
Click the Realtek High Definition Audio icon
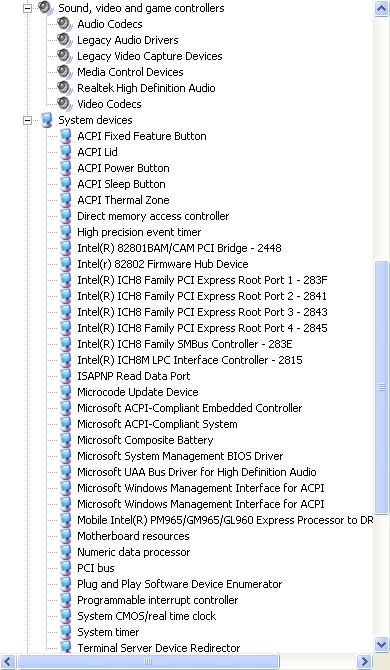pyautogui.click(x=65, y=88)
